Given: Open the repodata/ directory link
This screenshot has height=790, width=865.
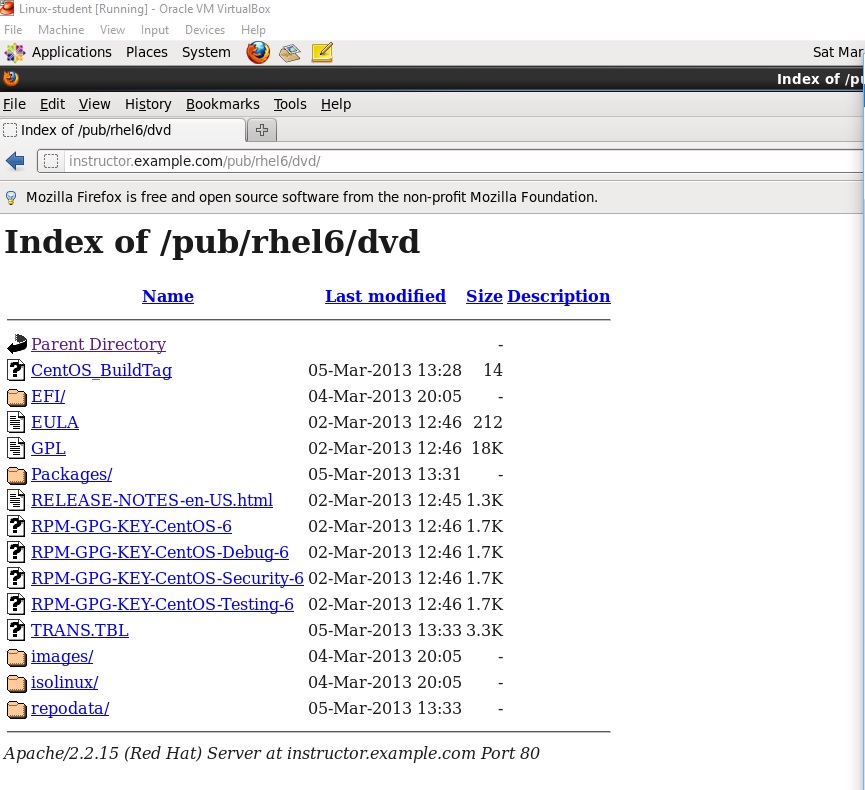Looking at the screenshot, I should coord(70,708).
